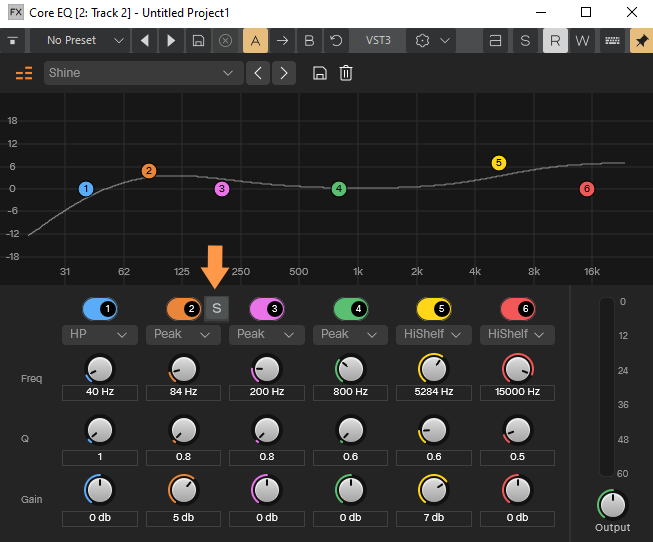Click the 200 Hz frequency field

point(267,392)
